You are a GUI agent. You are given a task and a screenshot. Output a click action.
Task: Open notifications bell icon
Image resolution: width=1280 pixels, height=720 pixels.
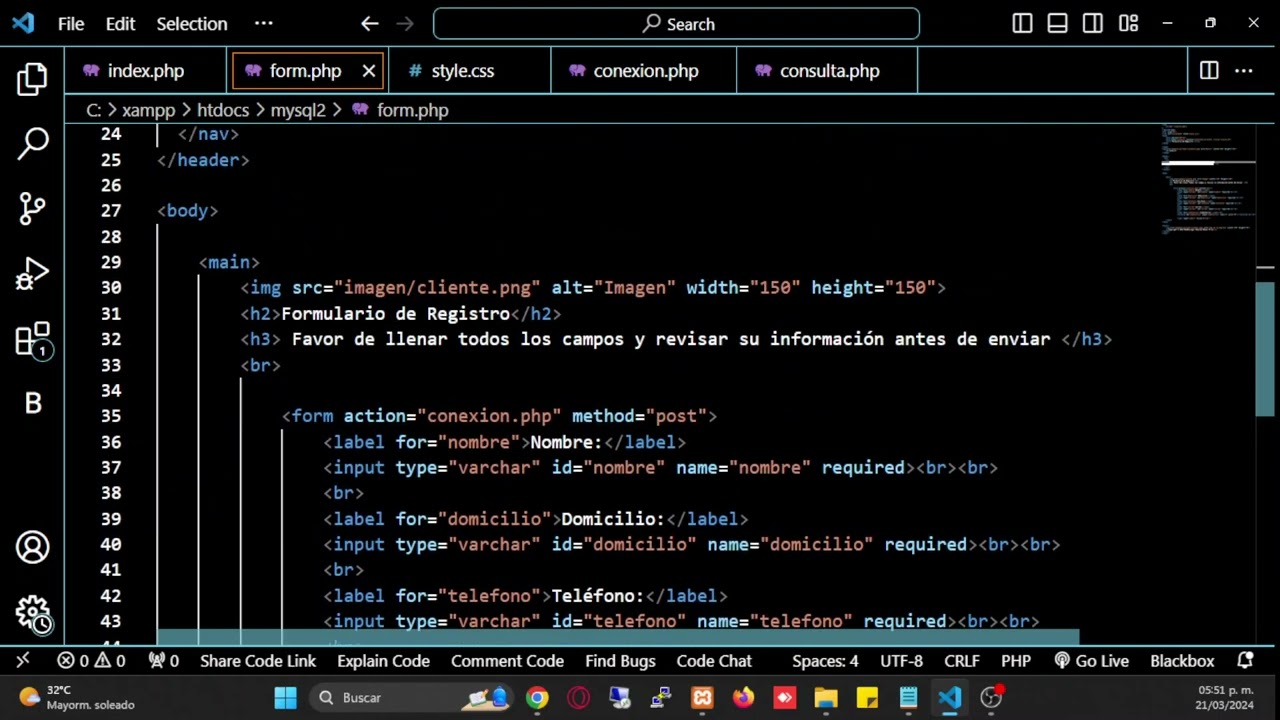1246,660
